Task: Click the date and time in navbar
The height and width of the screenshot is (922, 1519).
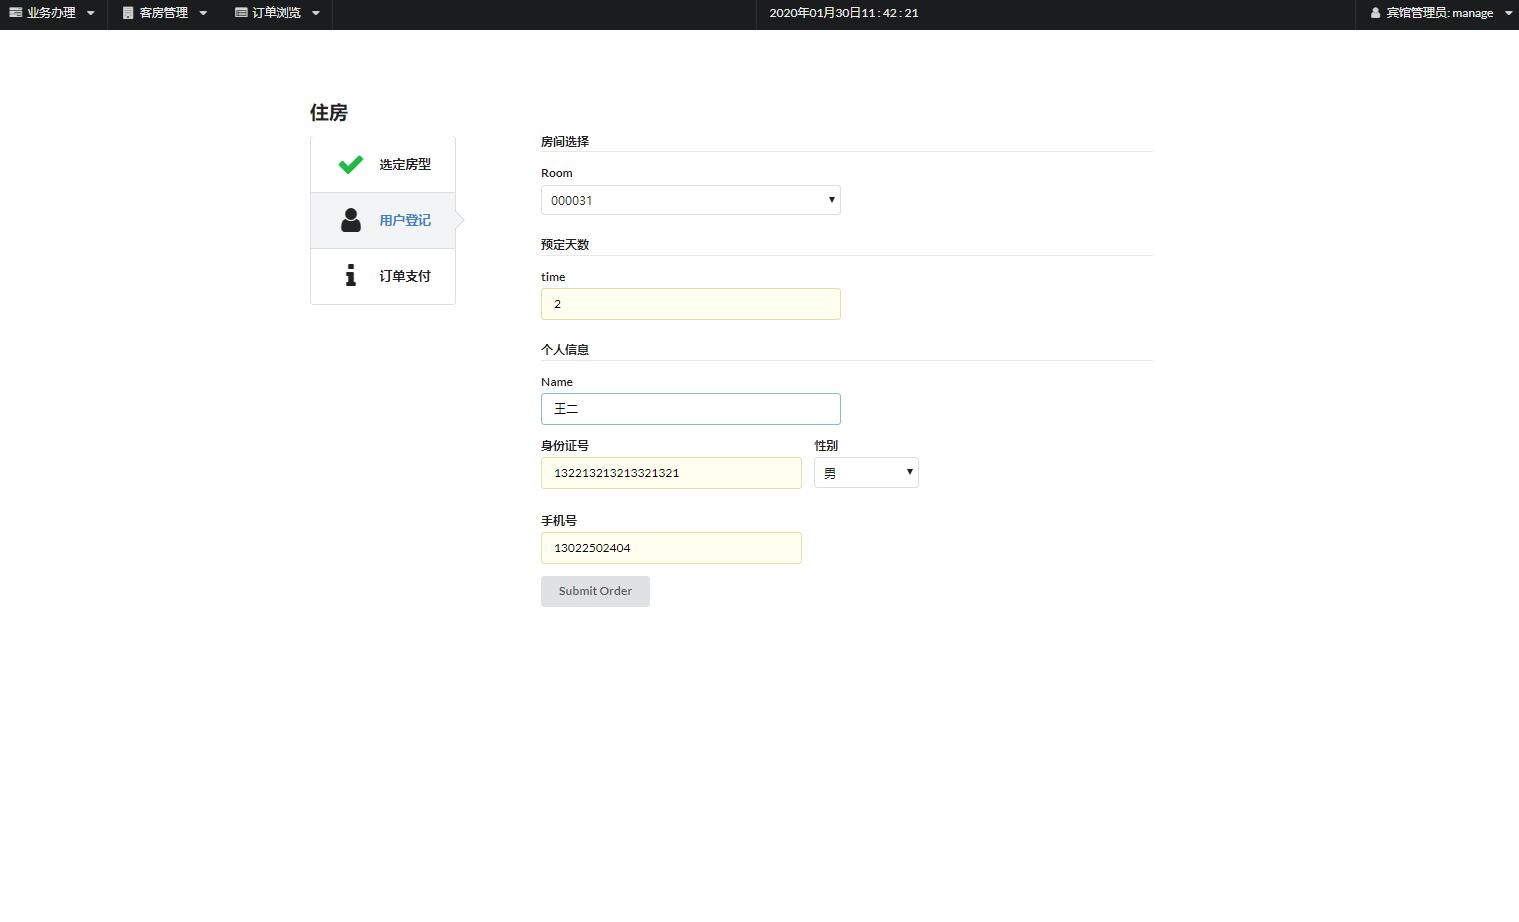Action: tap(844, 13)
